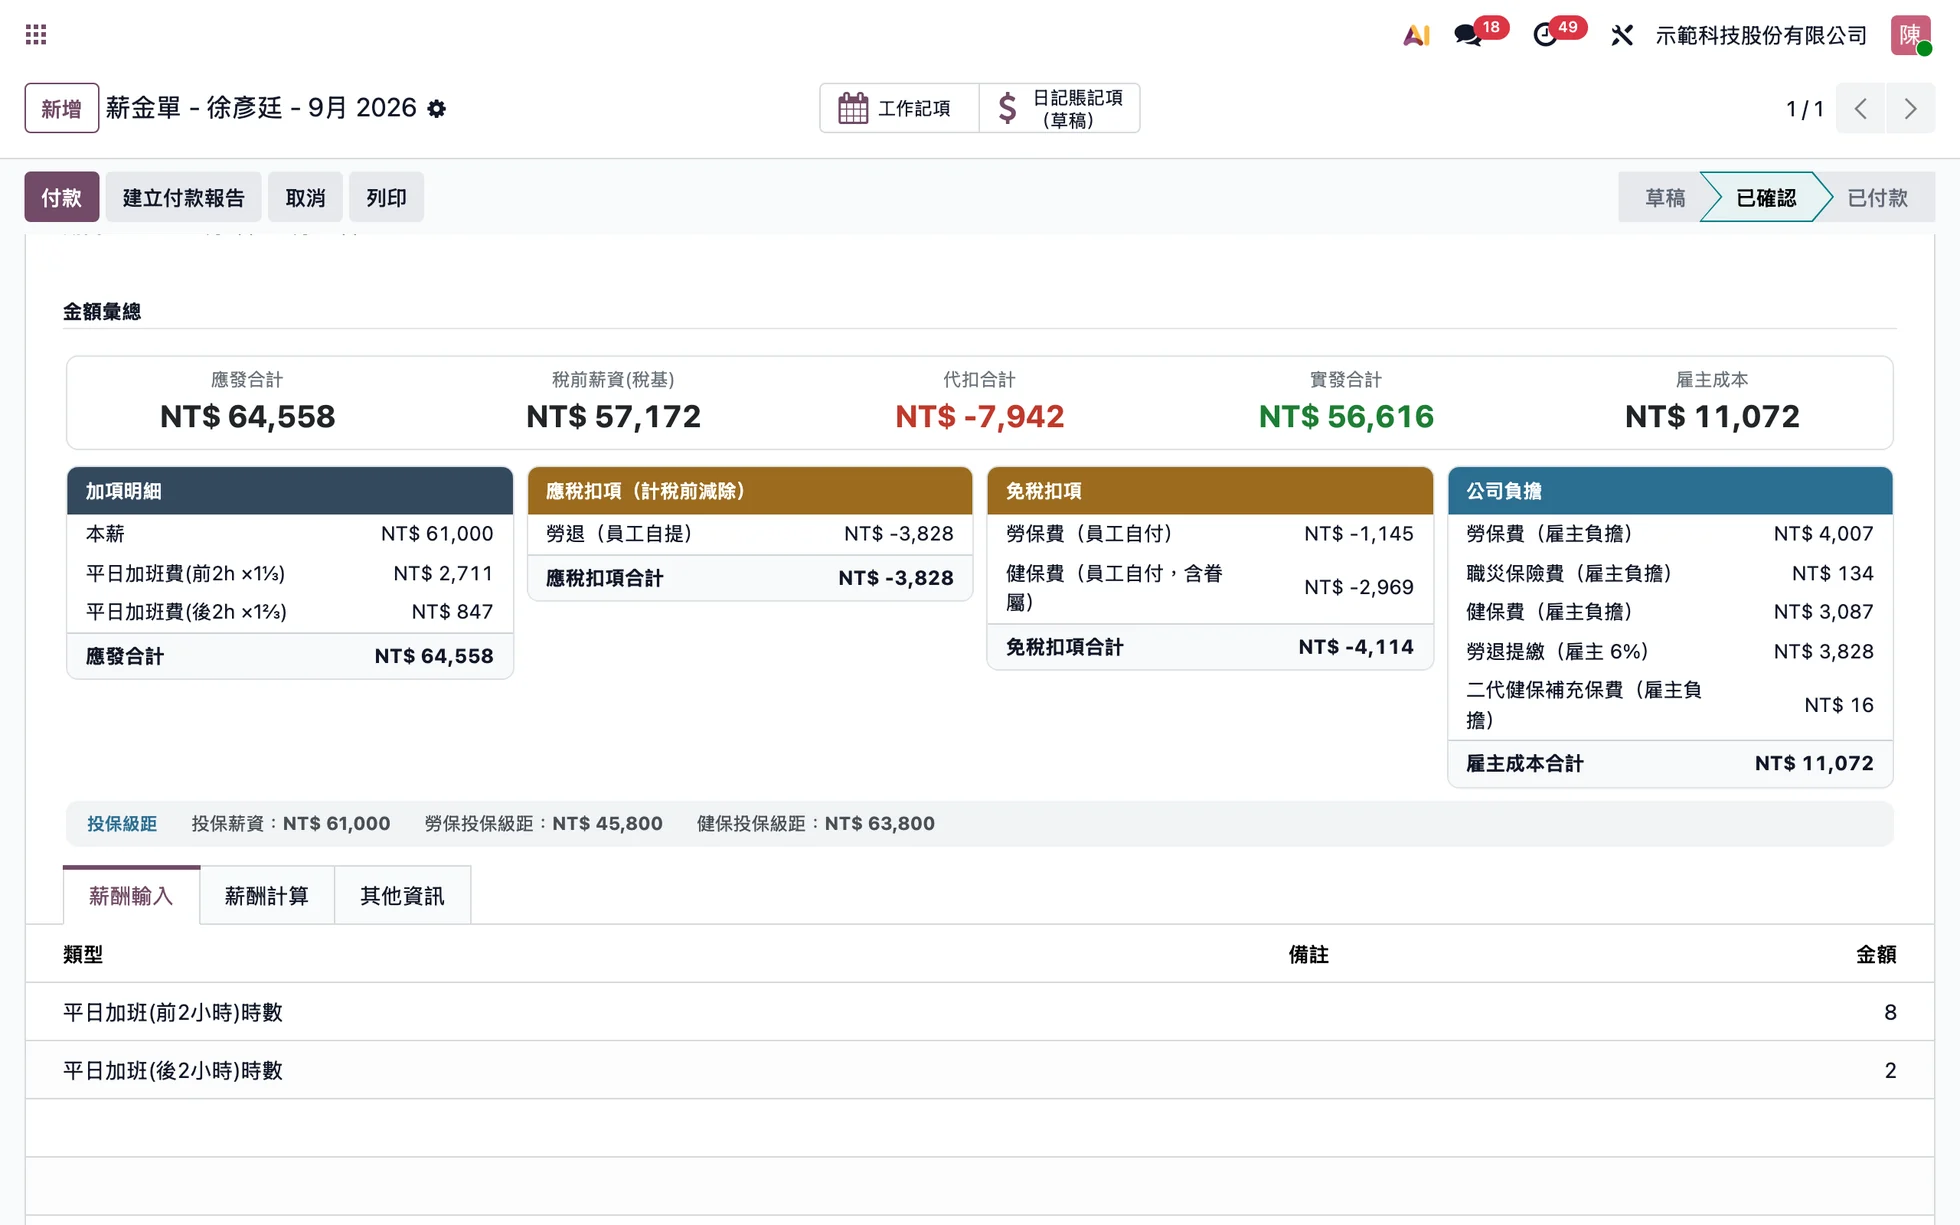Click the 公司負擔 card header
Image resolution: width=1960 pixels, height=1225 pixels.
pyautogui.click(x=1670, y=491)
